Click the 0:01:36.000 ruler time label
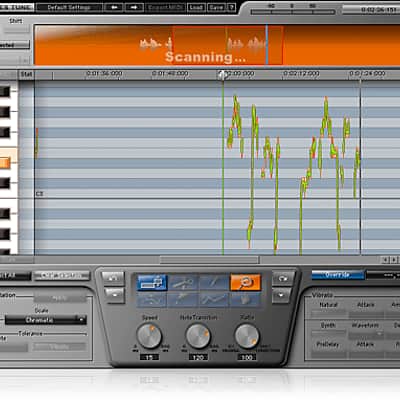Viewport: 400px width, 400px height. [x=104, y=73]
